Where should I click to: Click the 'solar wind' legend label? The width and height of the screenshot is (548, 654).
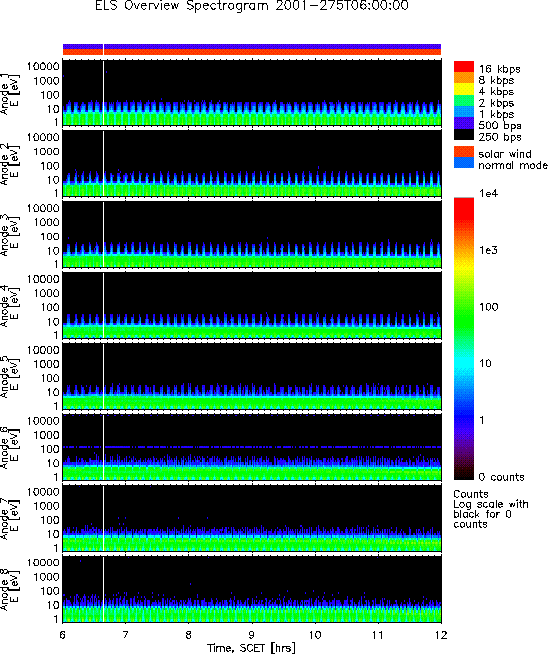click(x=505, y=154)
